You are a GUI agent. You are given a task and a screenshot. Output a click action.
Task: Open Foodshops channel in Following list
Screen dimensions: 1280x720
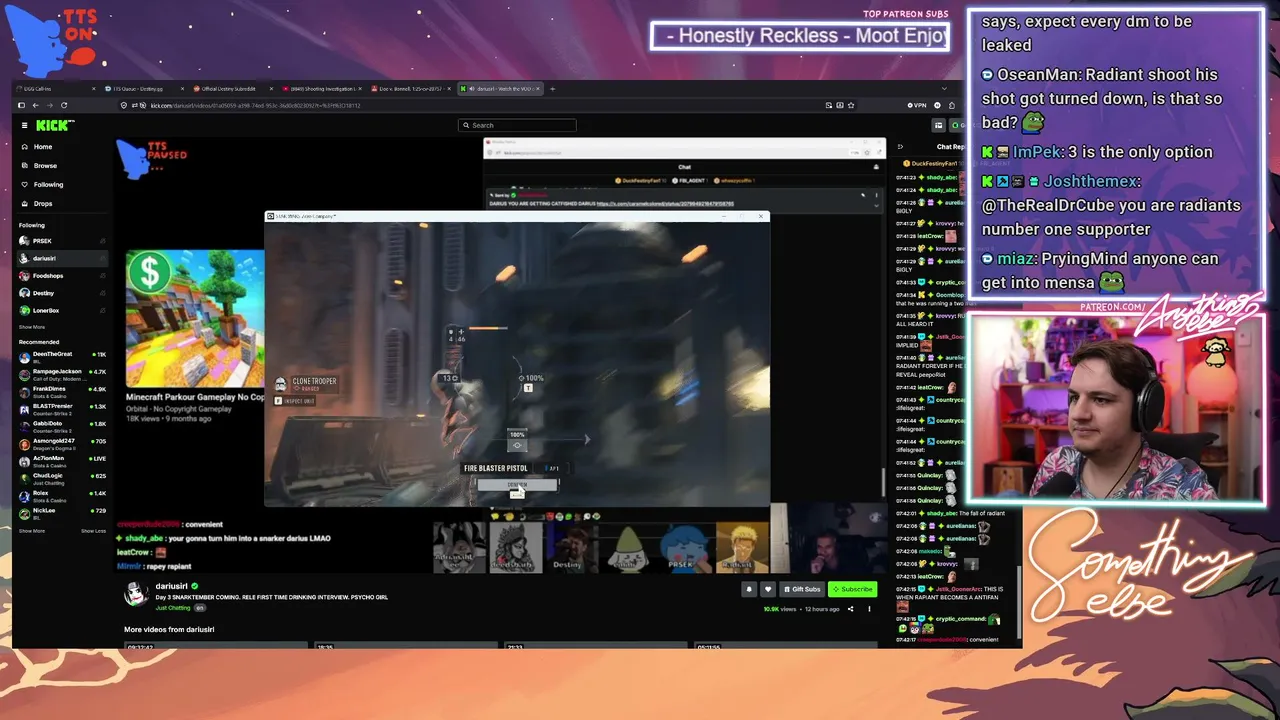click(x=62, y=276)
